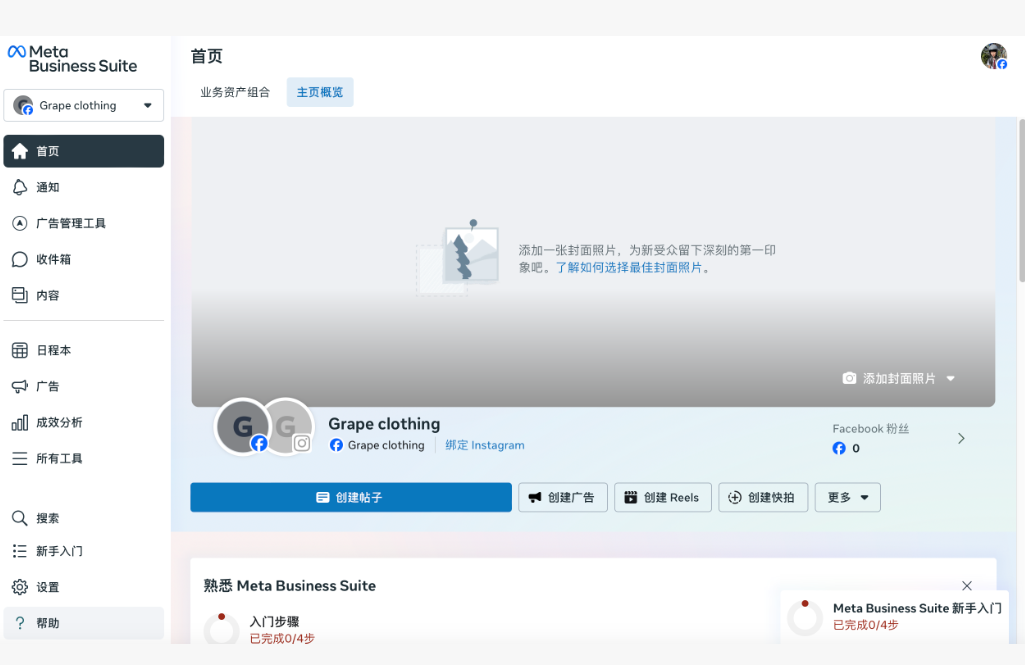Click the 绑定 Instagram link

click(485, 446)
